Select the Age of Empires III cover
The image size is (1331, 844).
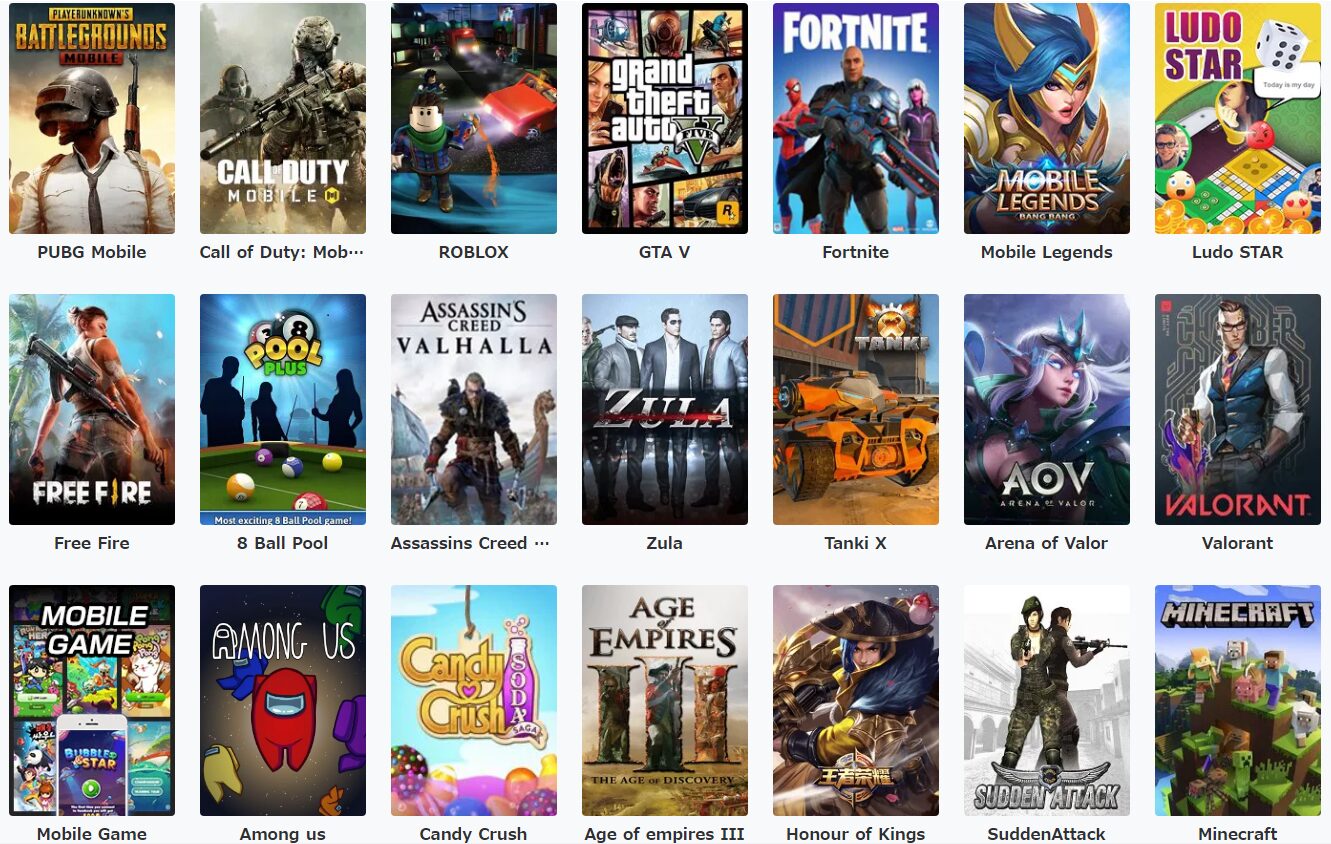click(665, 700)
